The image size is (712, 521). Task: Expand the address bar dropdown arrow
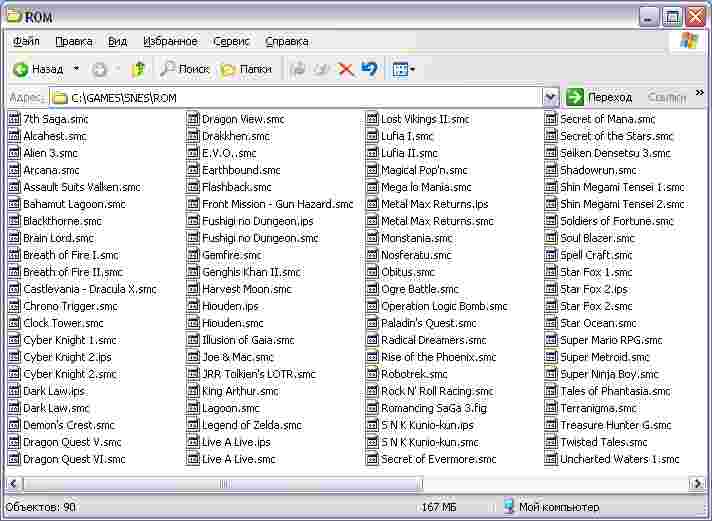pos(550,97)
